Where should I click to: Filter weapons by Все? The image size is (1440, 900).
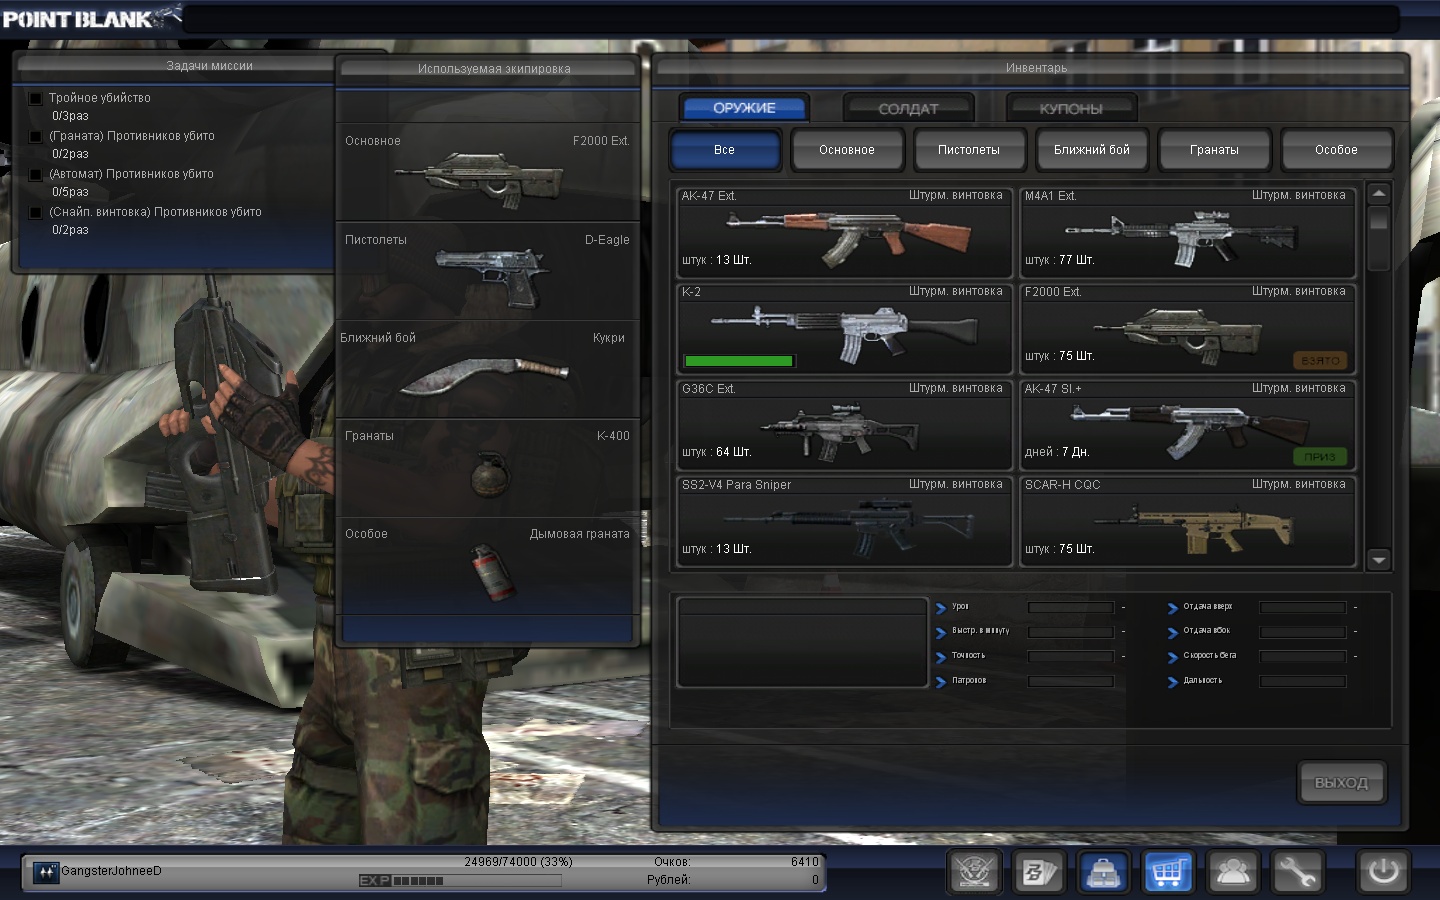[725, 150]
